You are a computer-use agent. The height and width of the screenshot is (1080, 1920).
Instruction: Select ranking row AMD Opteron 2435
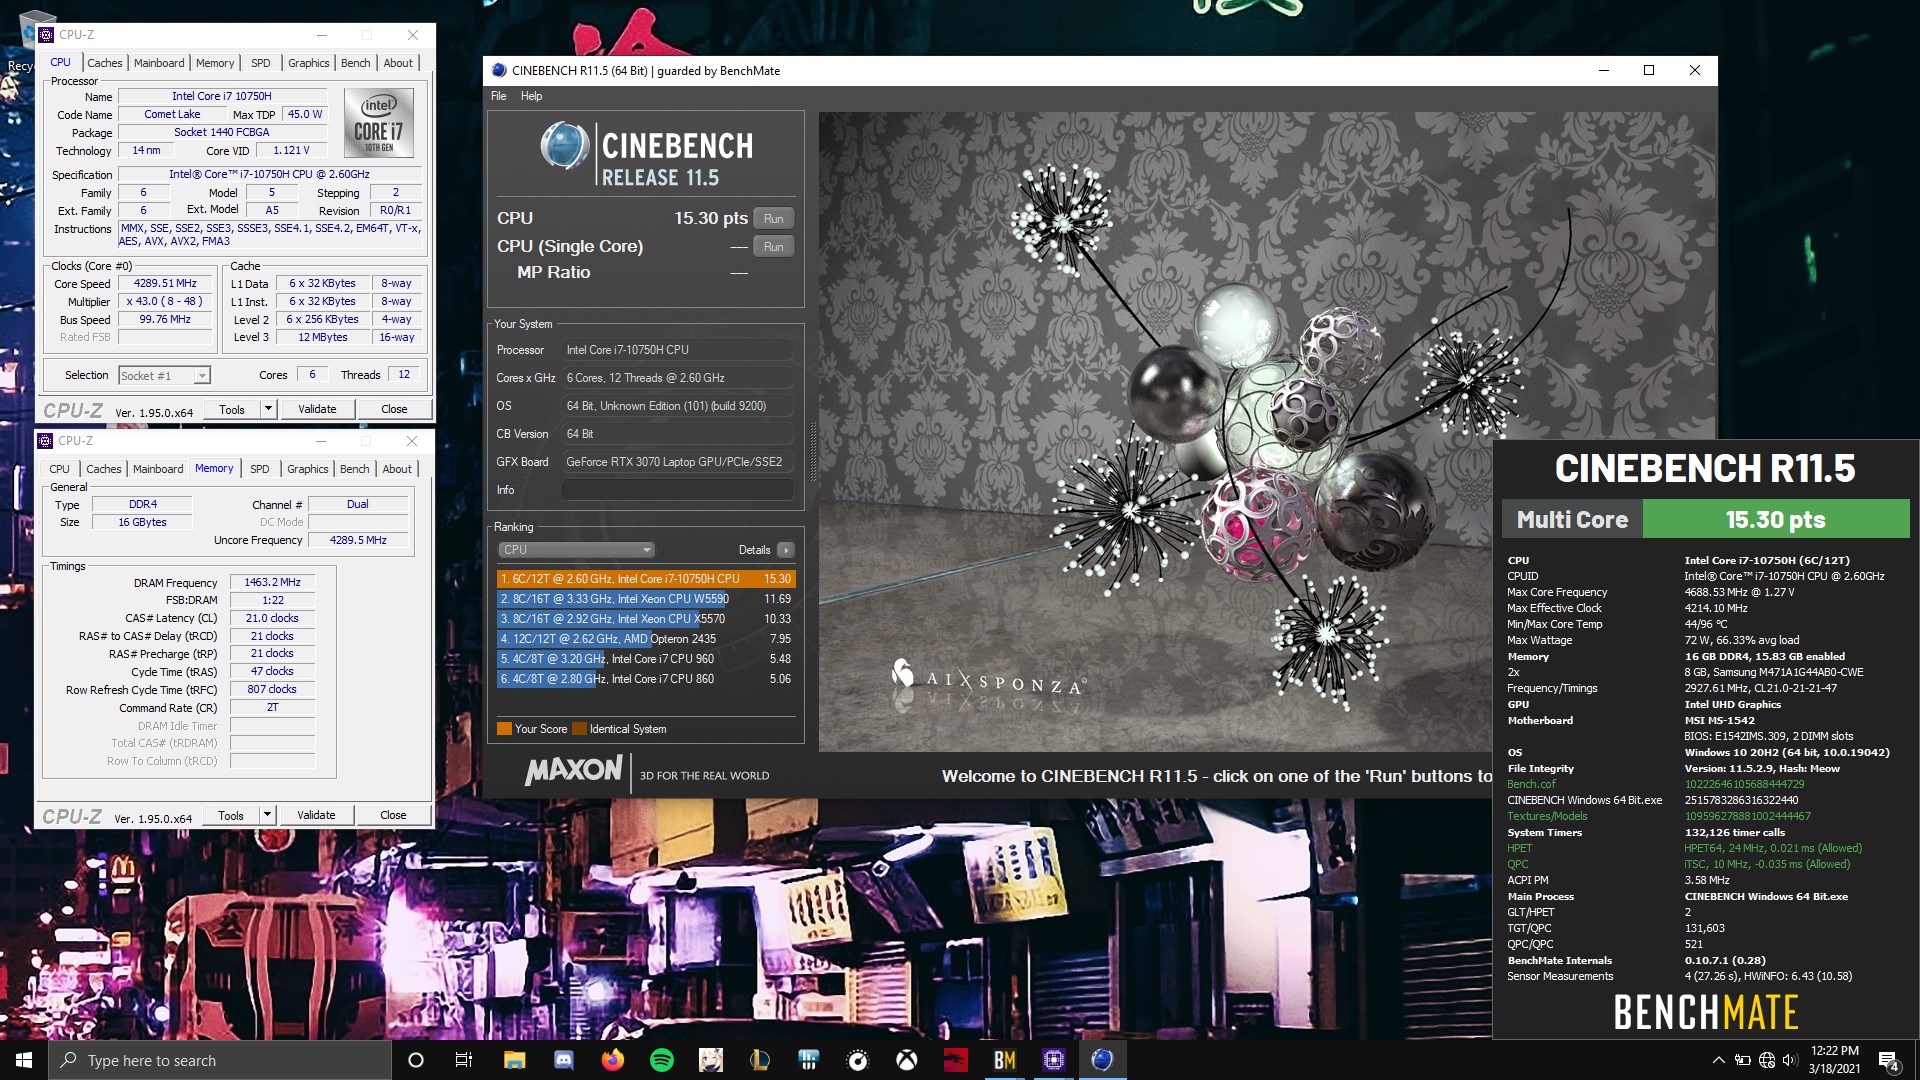click(645, 639)
